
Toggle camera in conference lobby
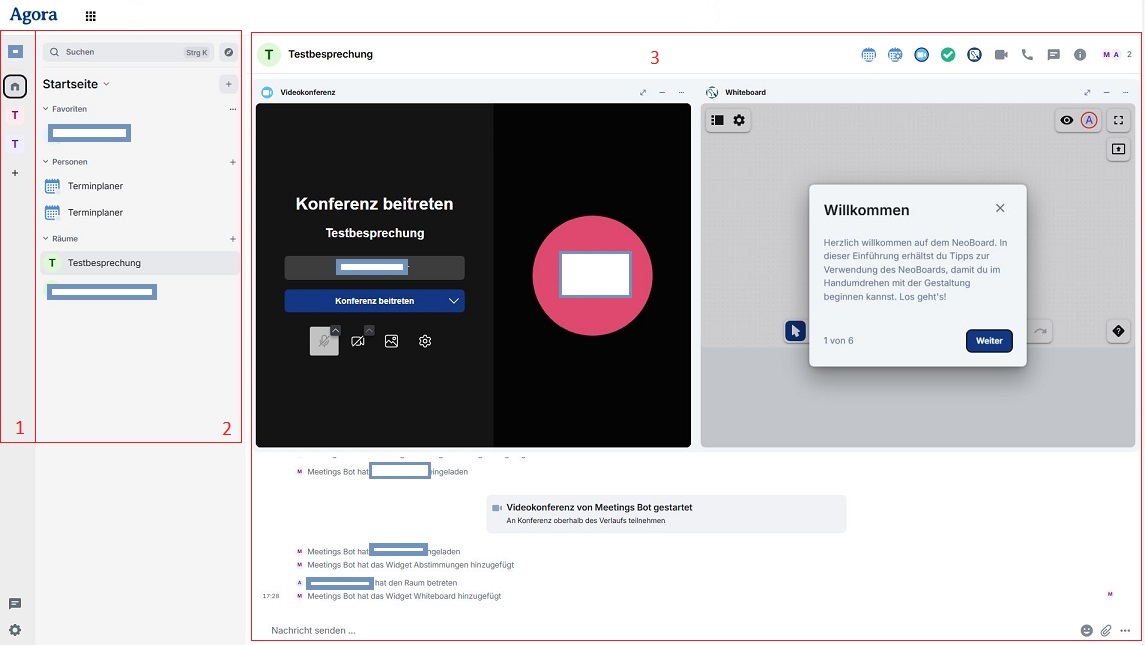[x=357, y=341]
